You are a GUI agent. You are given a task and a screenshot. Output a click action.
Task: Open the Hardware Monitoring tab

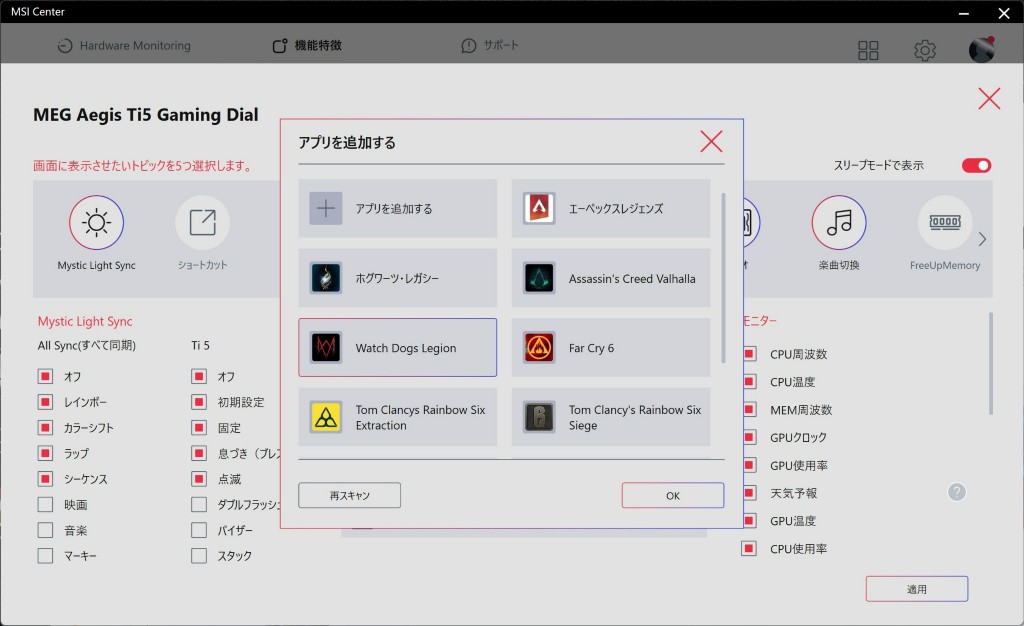(124, 46)
